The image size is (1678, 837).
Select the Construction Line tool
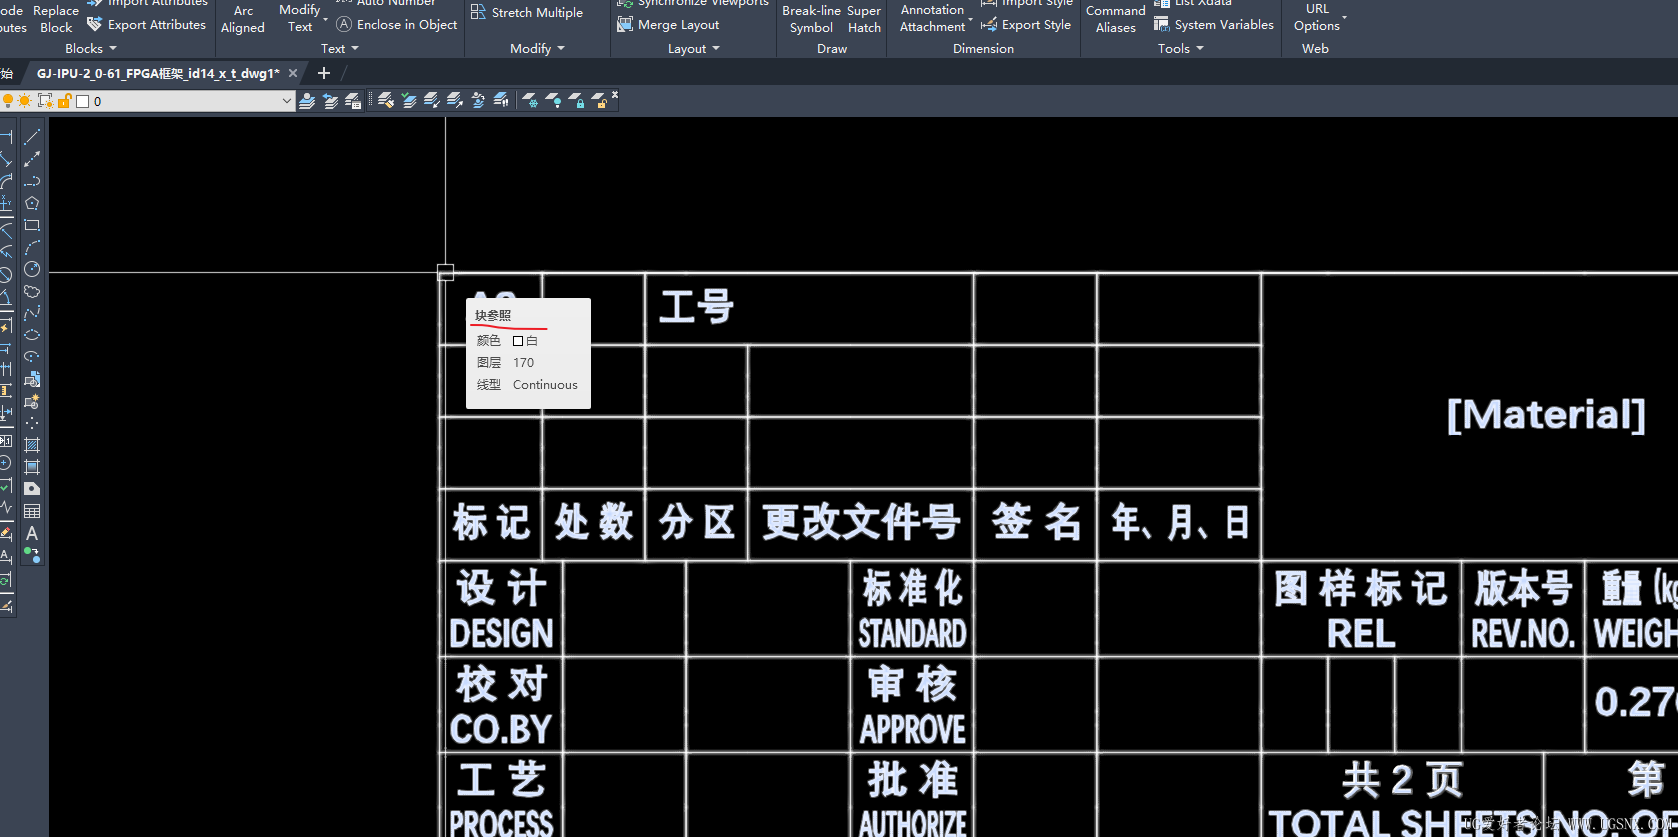coord(32,159)
